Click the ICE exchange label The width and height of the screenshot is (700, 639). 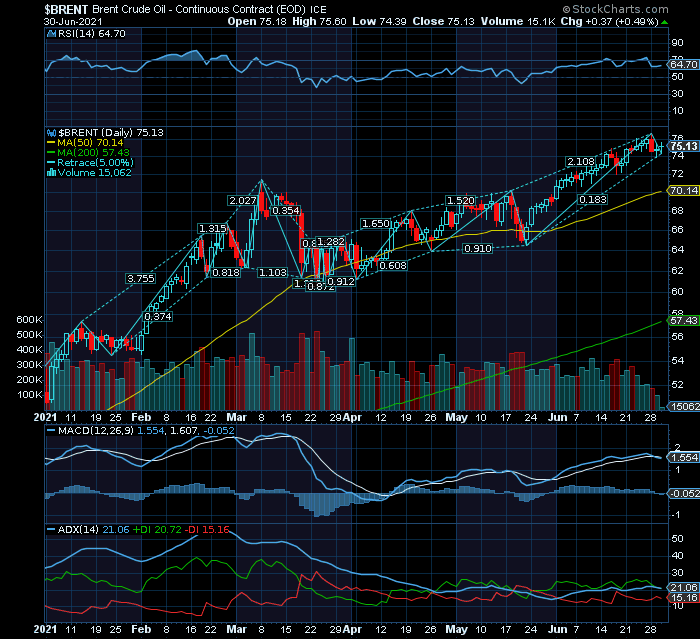[x=318, y=9]
